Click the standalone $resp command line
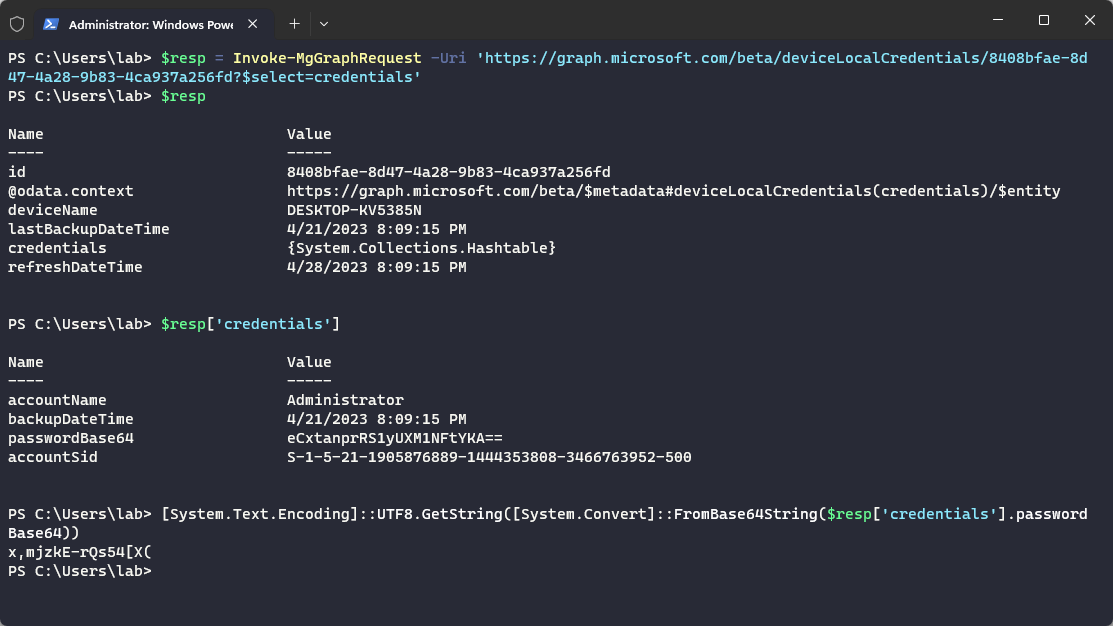The height and width of the screenshot is (626, 1113). (x=183, y=96)
